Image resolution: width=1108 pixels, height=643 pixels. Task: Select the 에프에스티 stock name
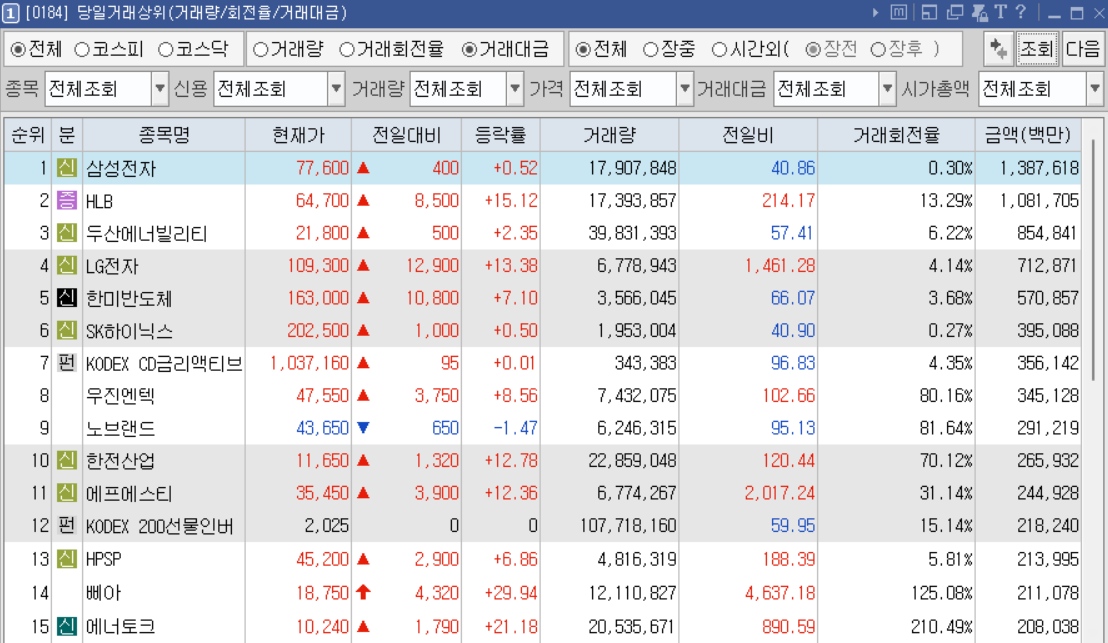(129, 494)
